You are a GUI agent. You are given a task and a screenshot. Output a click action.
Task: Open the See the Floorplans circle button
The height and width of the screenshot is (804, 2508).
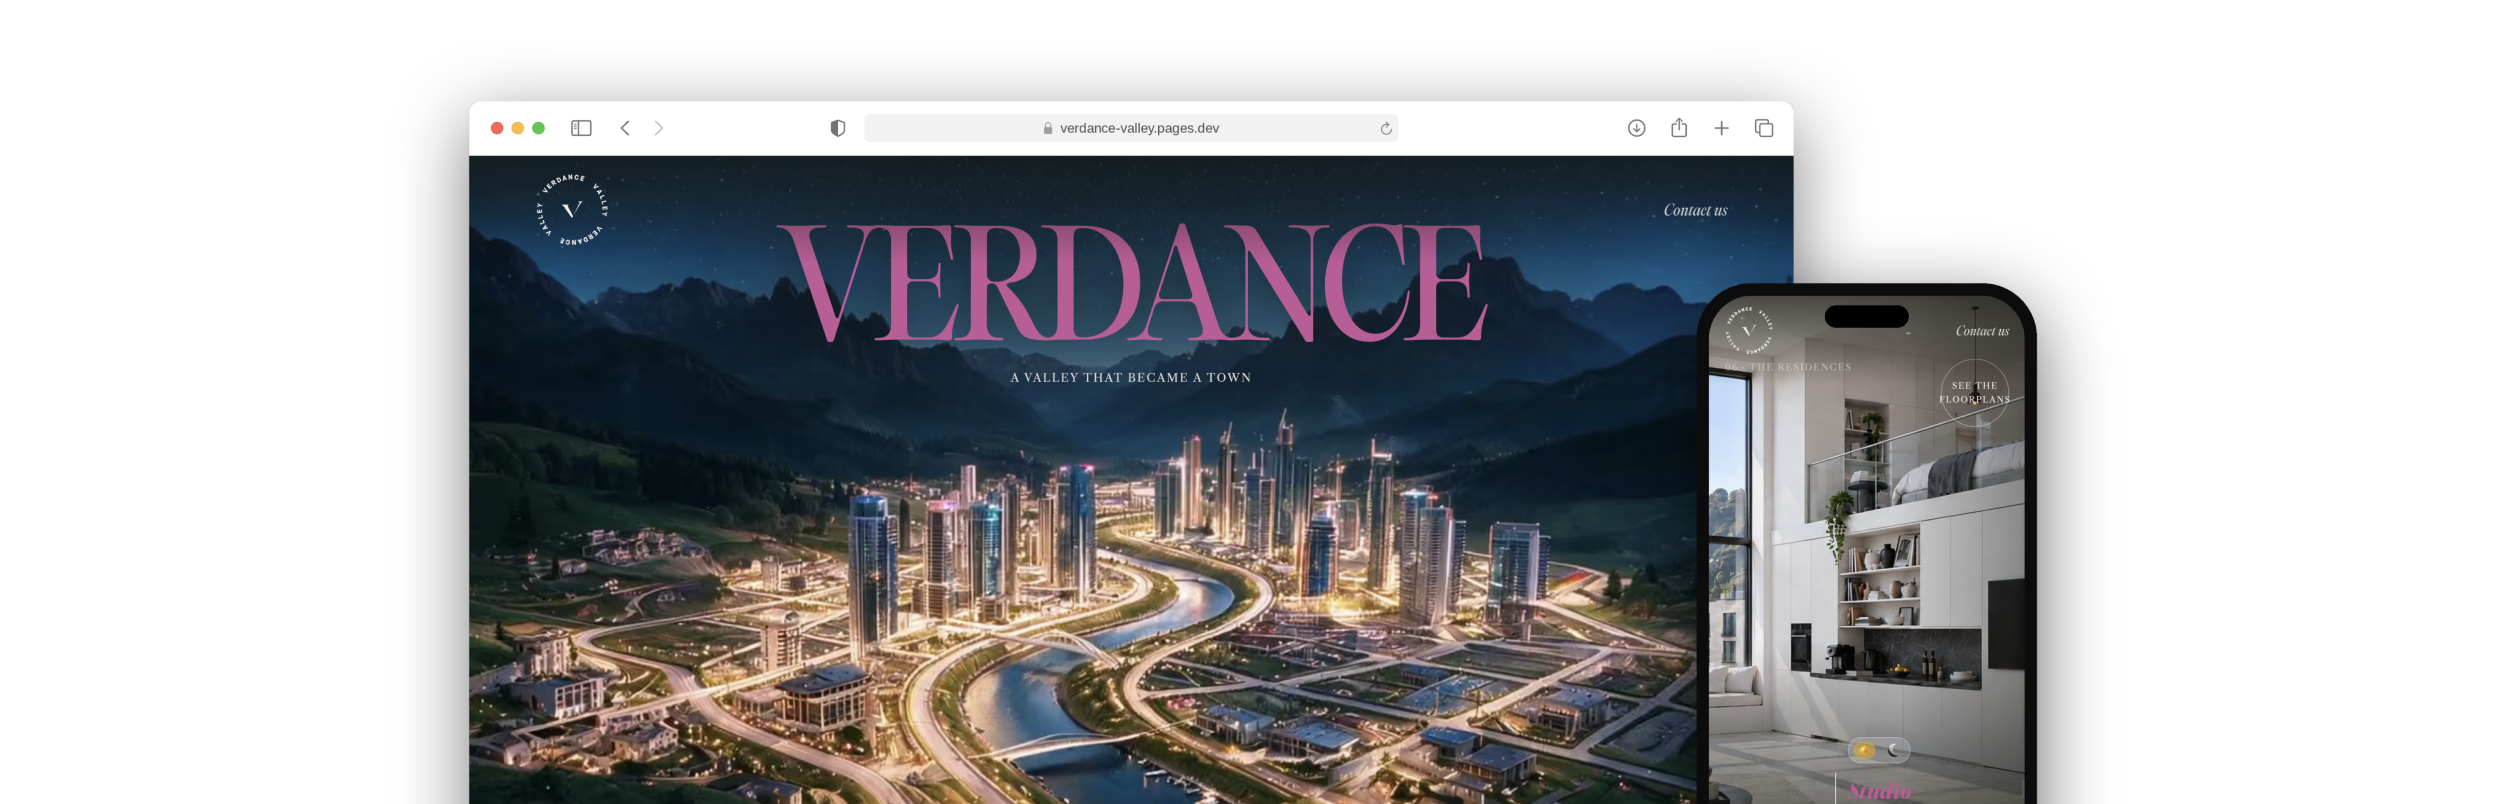1975,392
